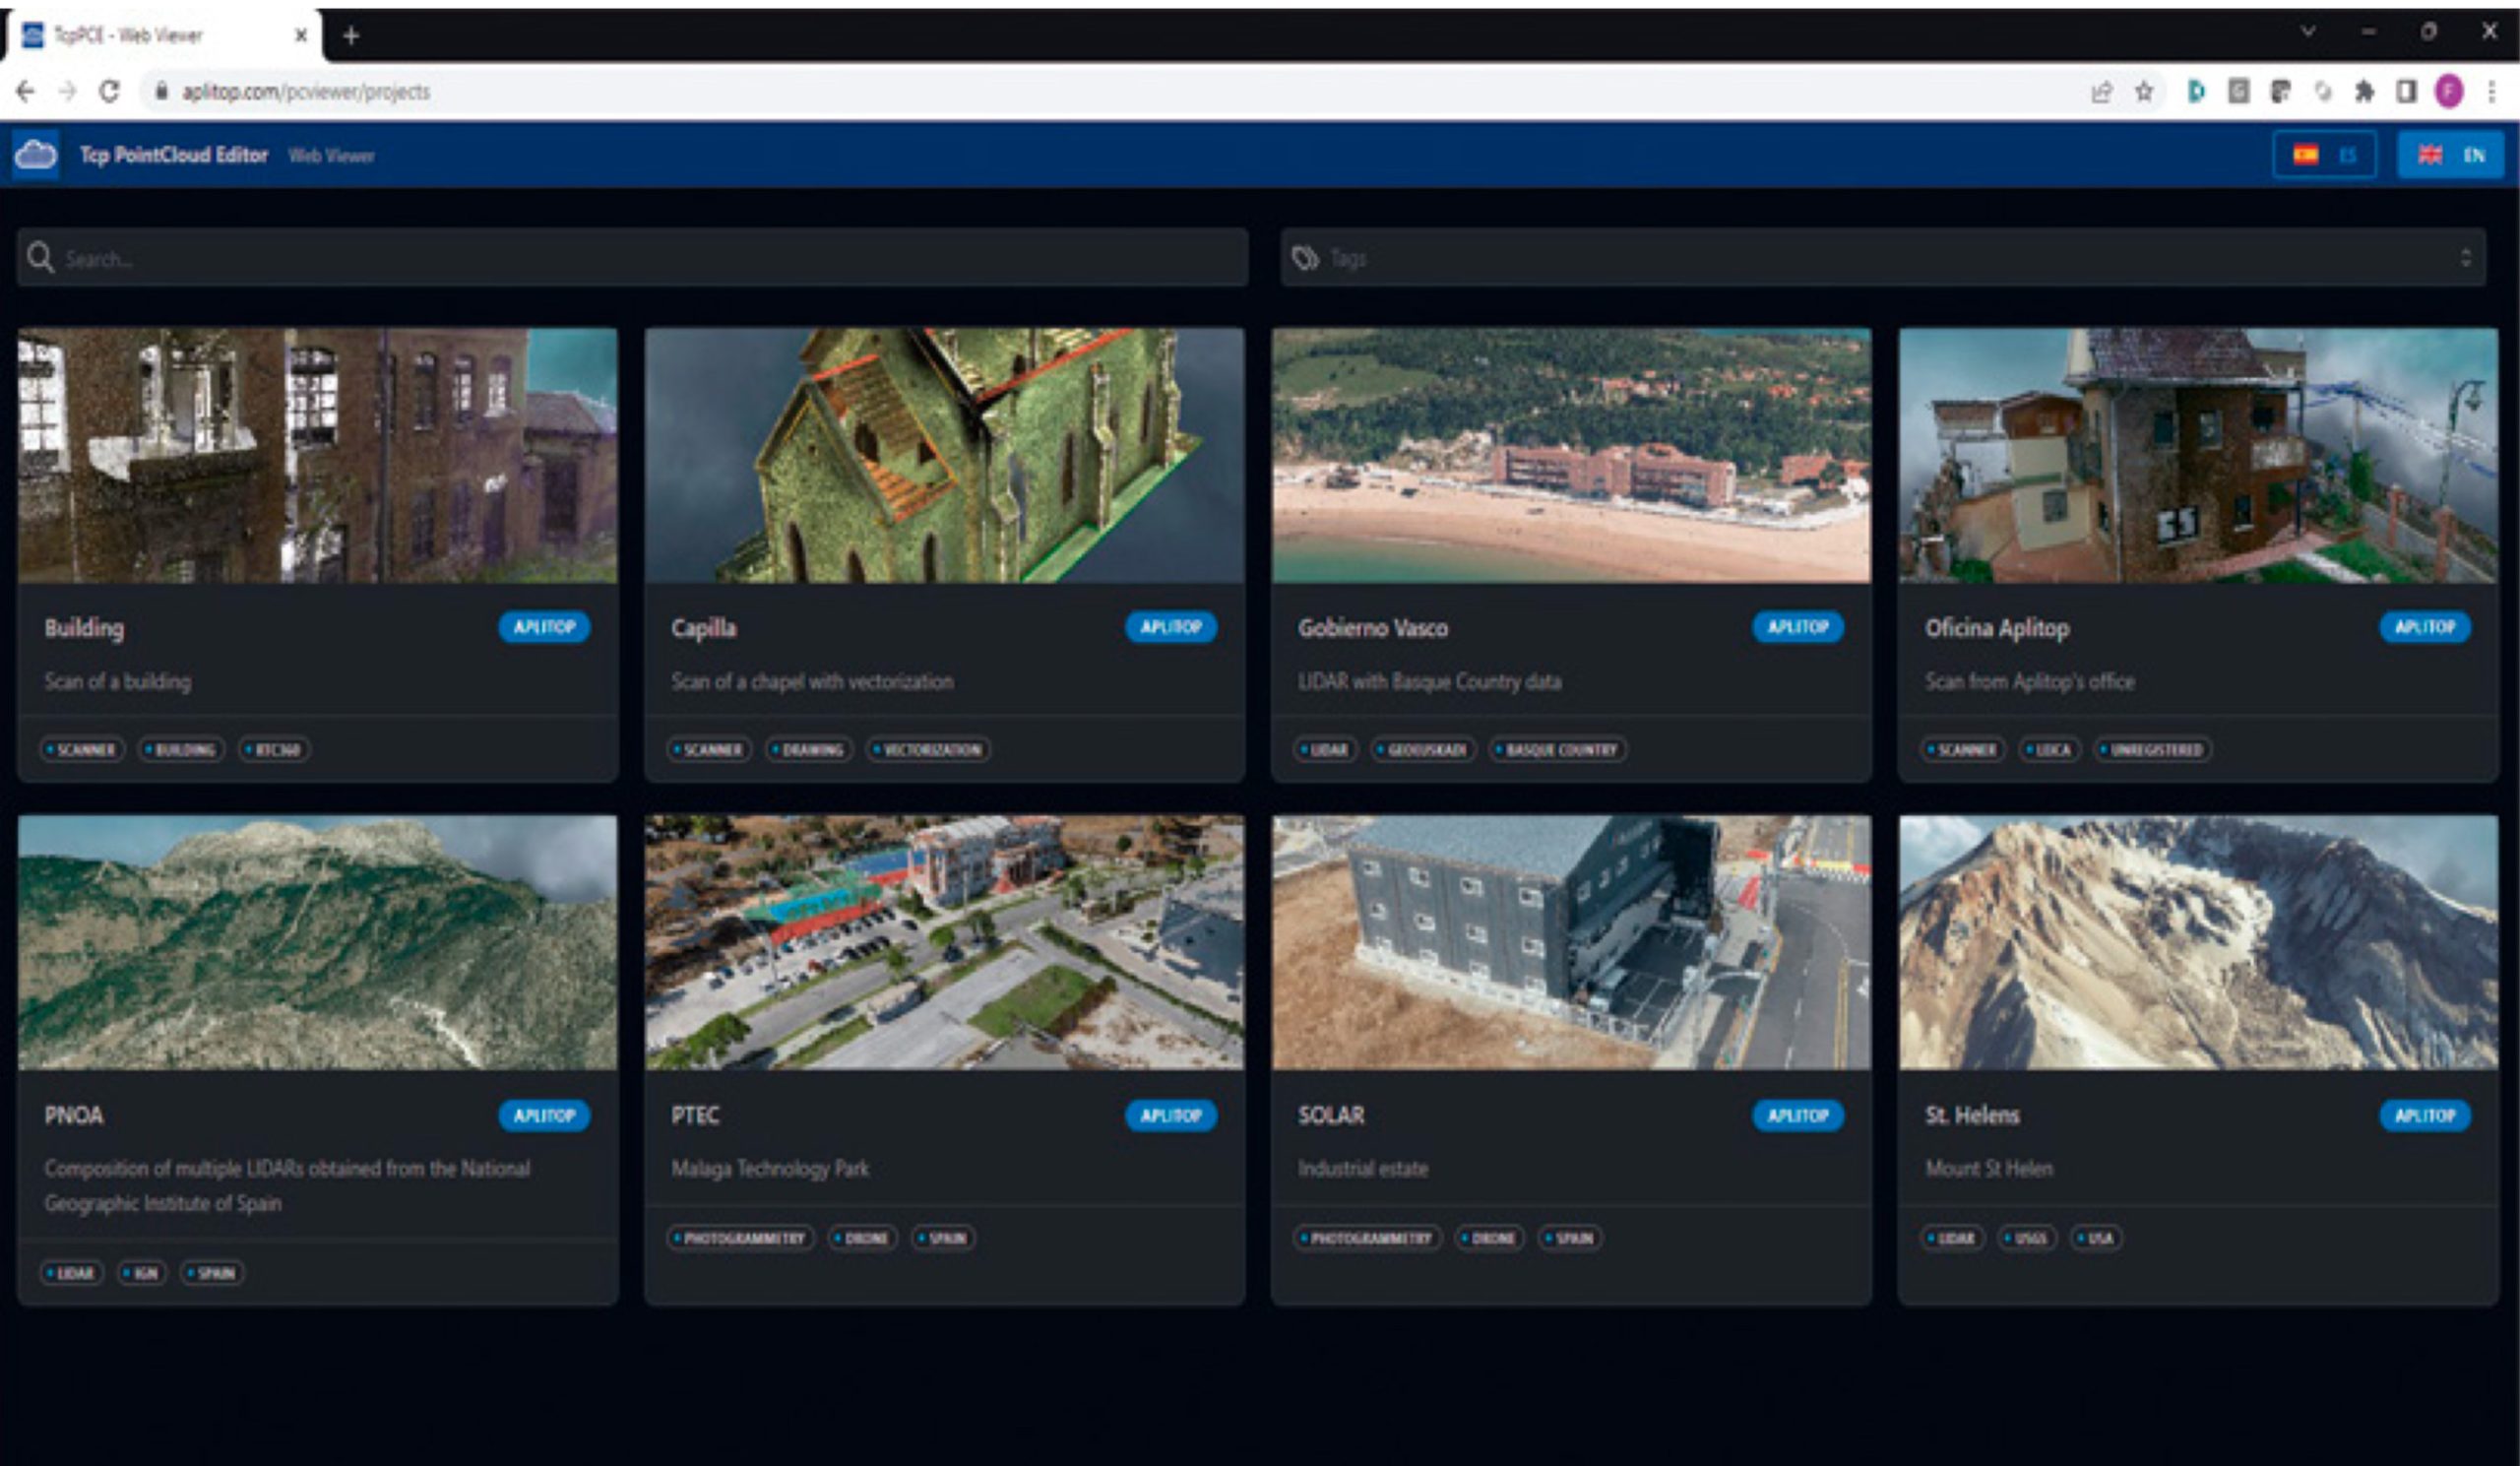Select USGS tag on St. Helens card
Screen dimensions: 2520x1466
tap(2027, 1238)
